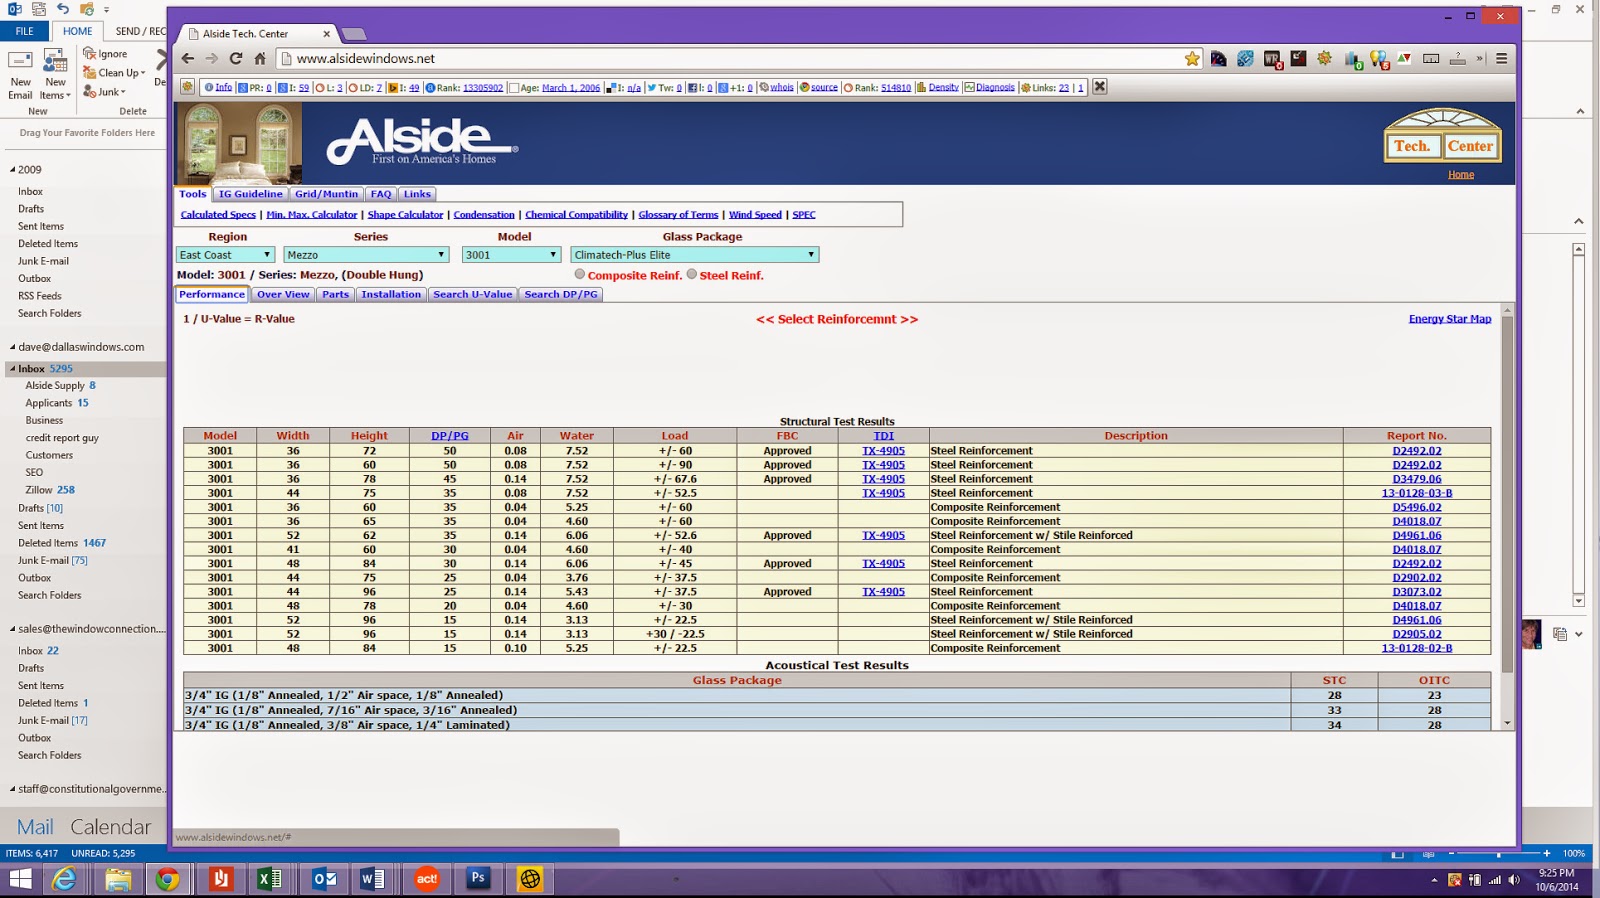Open the Series dropdown showing Mezzo
Image resolution: width=1600 pixels, height=898 pixels.
366,255
